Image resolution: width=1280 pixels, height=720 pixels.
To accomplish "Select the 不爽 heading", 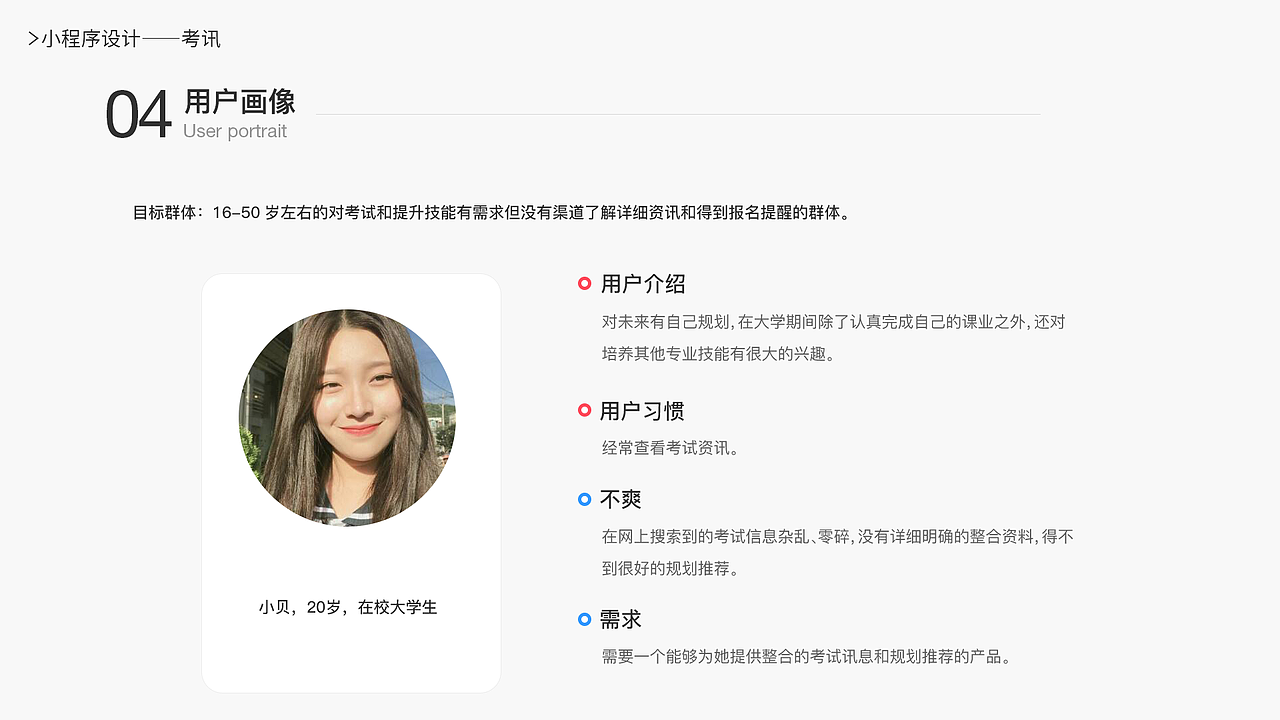I will 621,499.
